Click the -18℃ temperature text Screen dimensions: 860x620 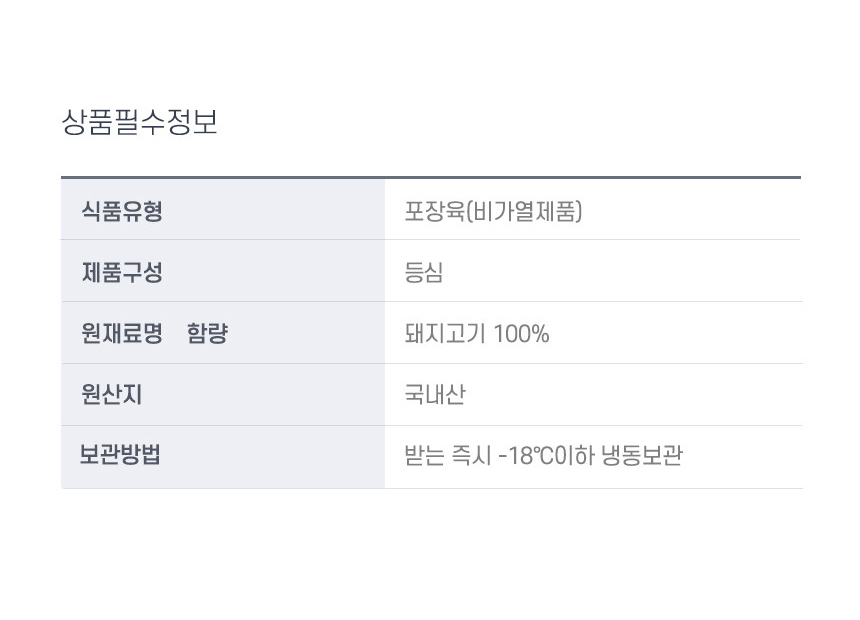[532, 456]
